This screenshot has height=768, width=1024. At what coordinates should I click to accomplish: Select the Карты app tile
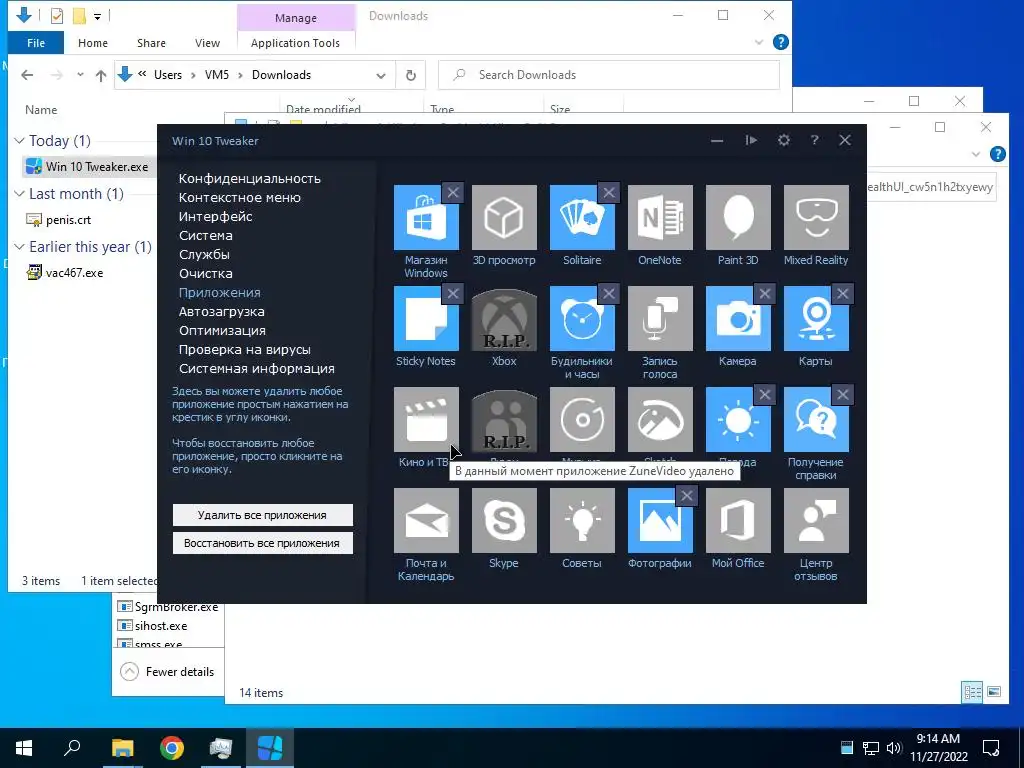816,319
